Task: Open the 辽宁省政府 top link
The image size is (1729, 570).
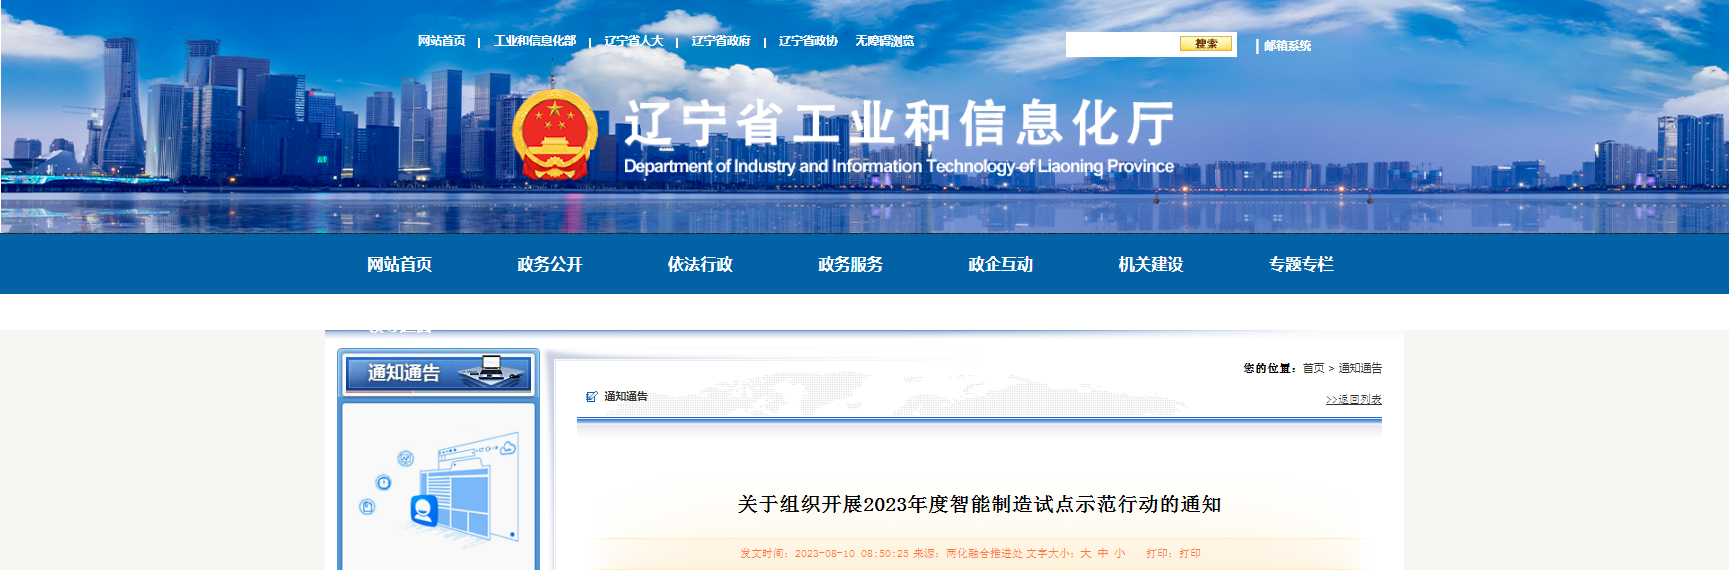Action: click(721, 41)
